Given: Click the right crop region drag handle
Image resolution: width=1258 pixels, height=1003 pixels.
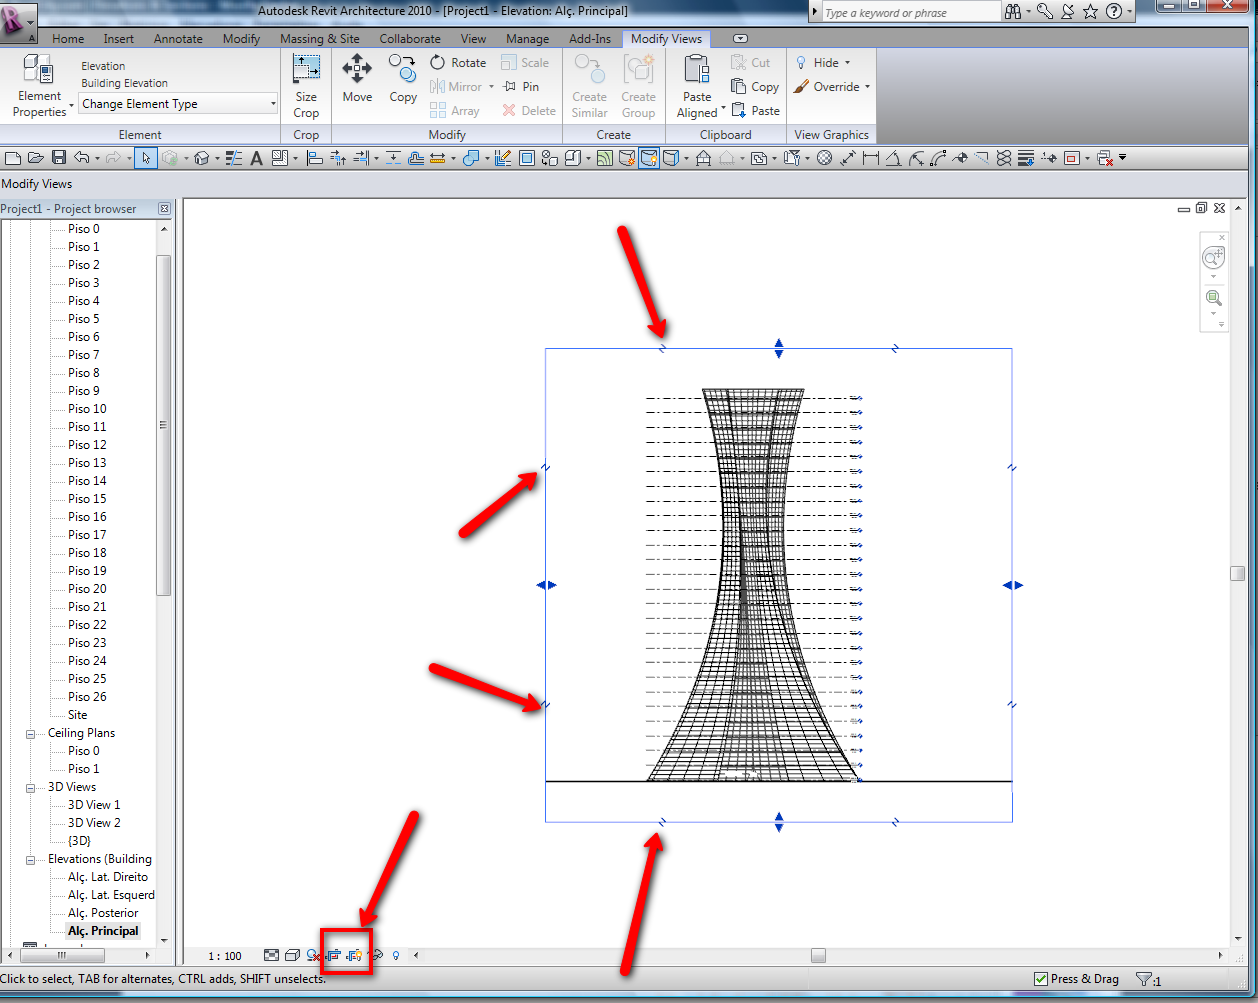Looking at the screenshot, I should [x=1013, y=585].
